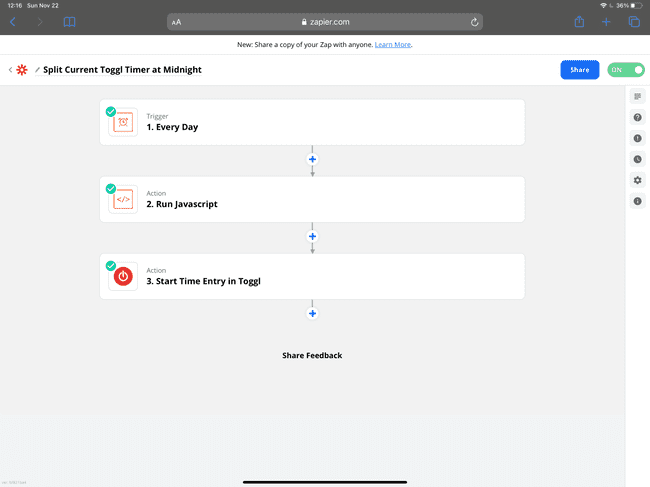Image resolution: width=650 pixels, height=487 pixels.
Task: Open Zap settings gear icon
Action: (x=638, y=180)
